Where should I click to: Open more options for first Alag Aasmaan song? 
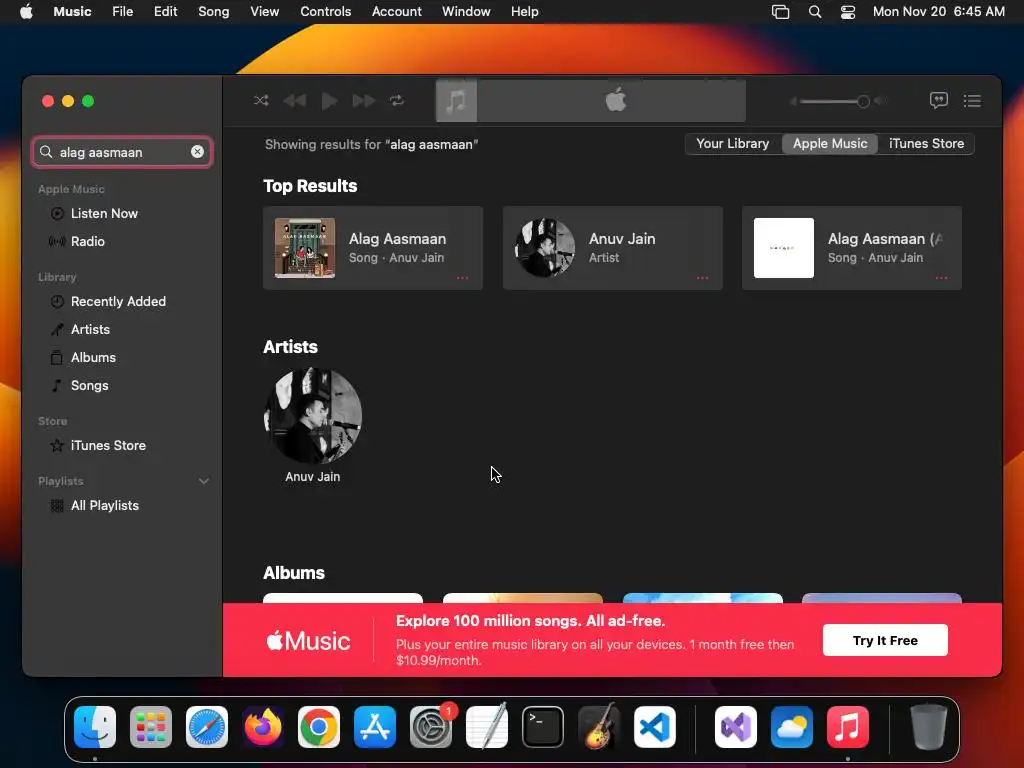[462, 278]
